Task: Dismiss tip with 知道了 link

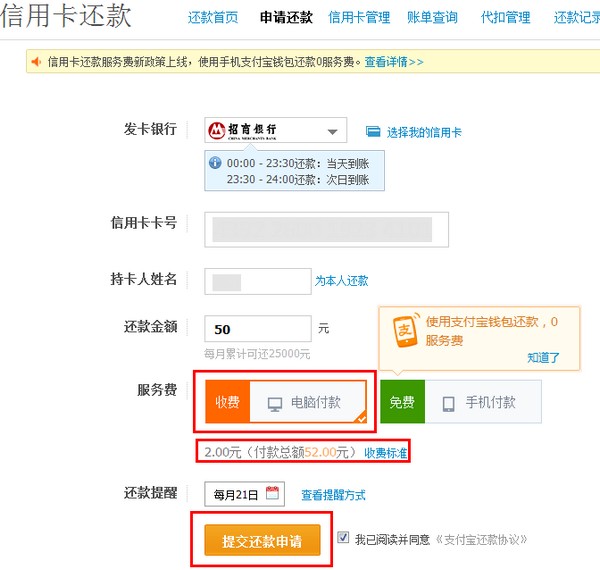Action: [543, 358]
